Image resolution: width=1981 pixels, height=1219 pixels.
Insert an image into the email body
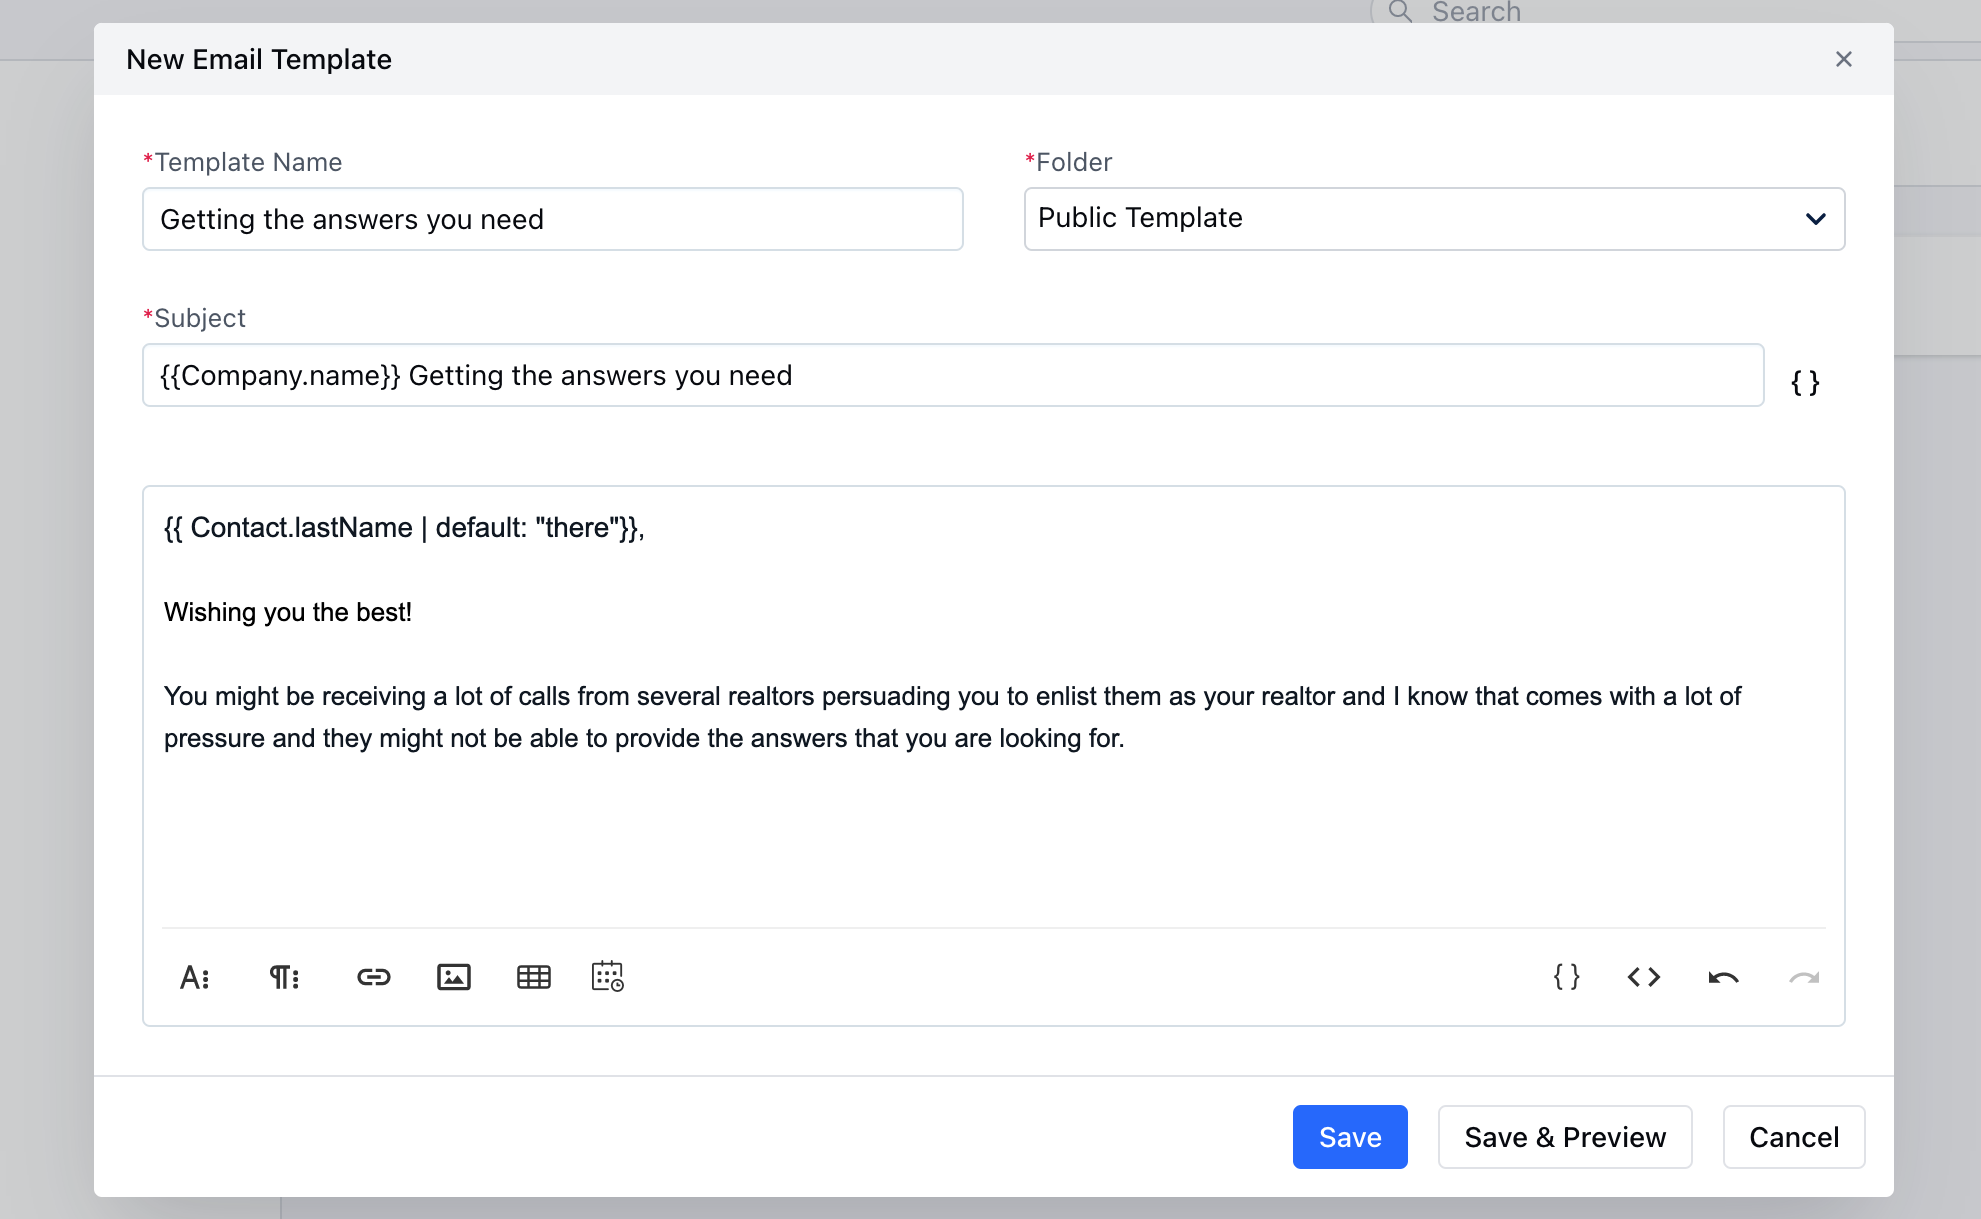(x=453, y=977)
